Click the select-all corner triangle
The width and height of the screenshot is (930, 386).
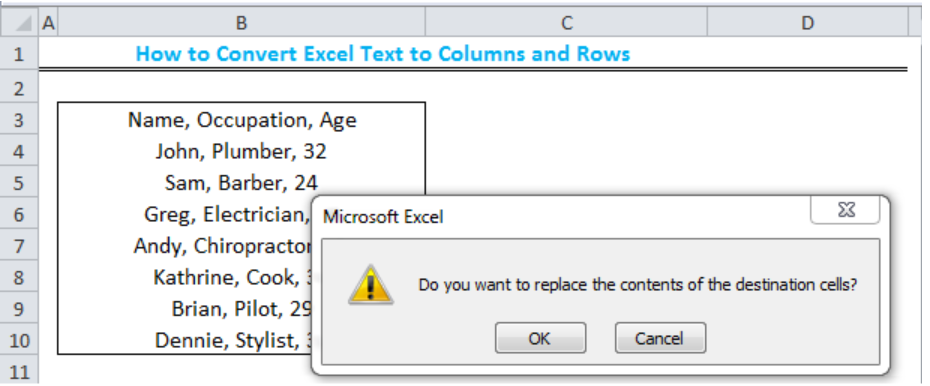click(x=20, y=23)
